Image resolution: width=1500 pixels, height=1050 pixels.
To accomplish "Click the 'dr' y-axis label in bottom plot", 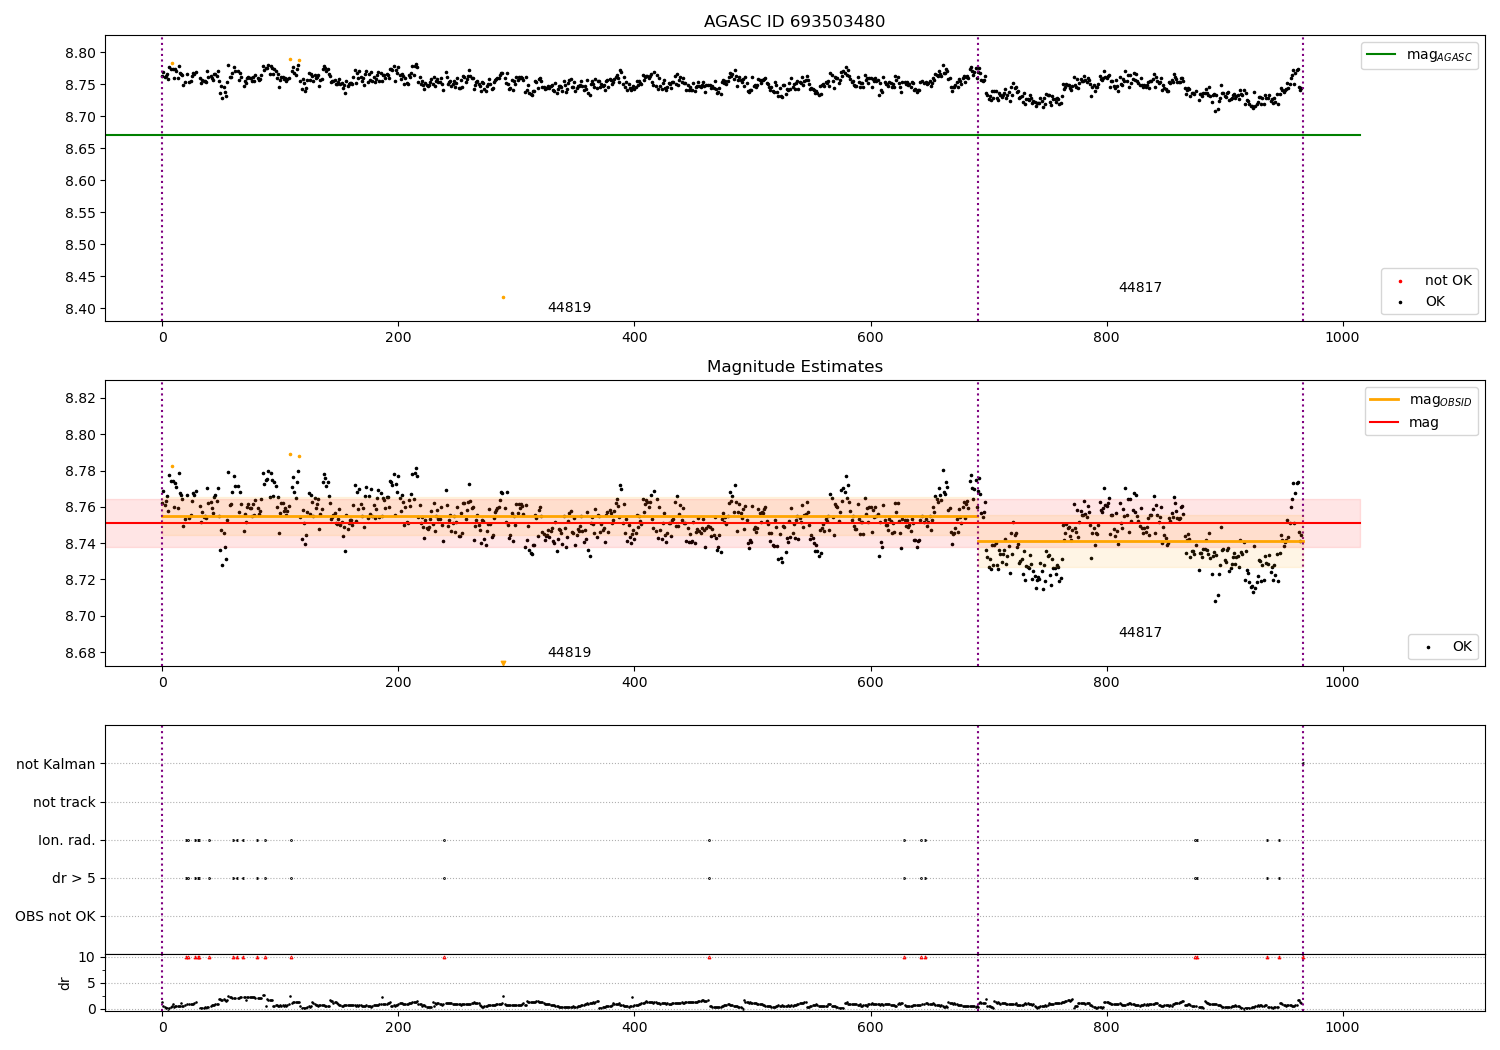I will coord(65,983).
